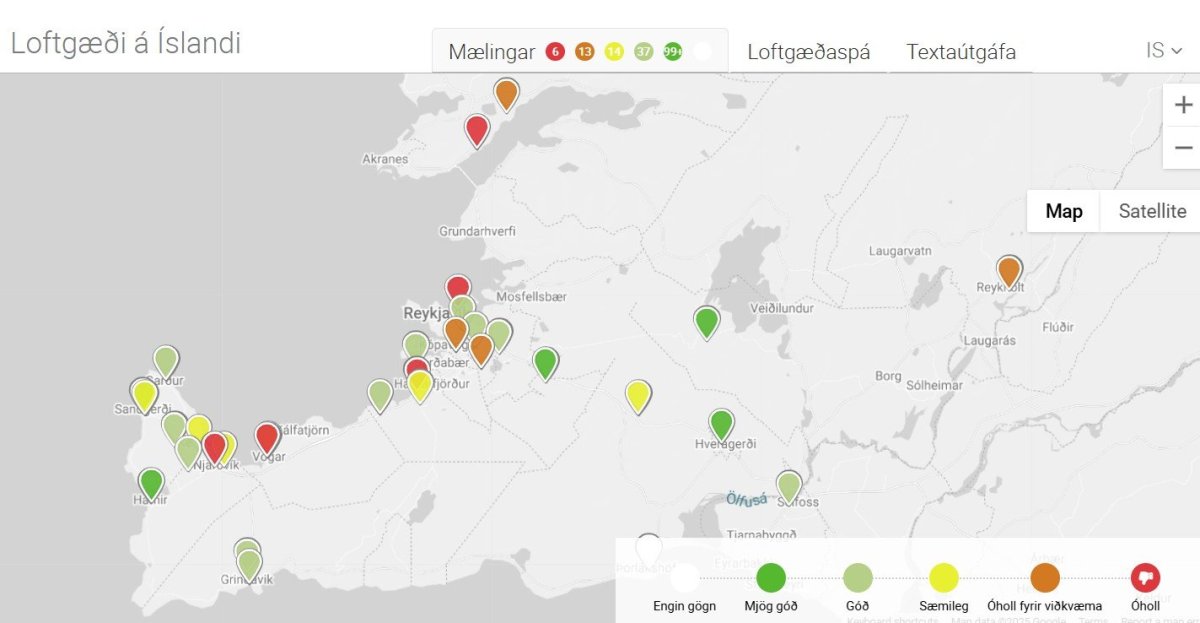Click the red marker near Akranes
The height and width of the screenshot is (623, 1200).
(477, 129)
